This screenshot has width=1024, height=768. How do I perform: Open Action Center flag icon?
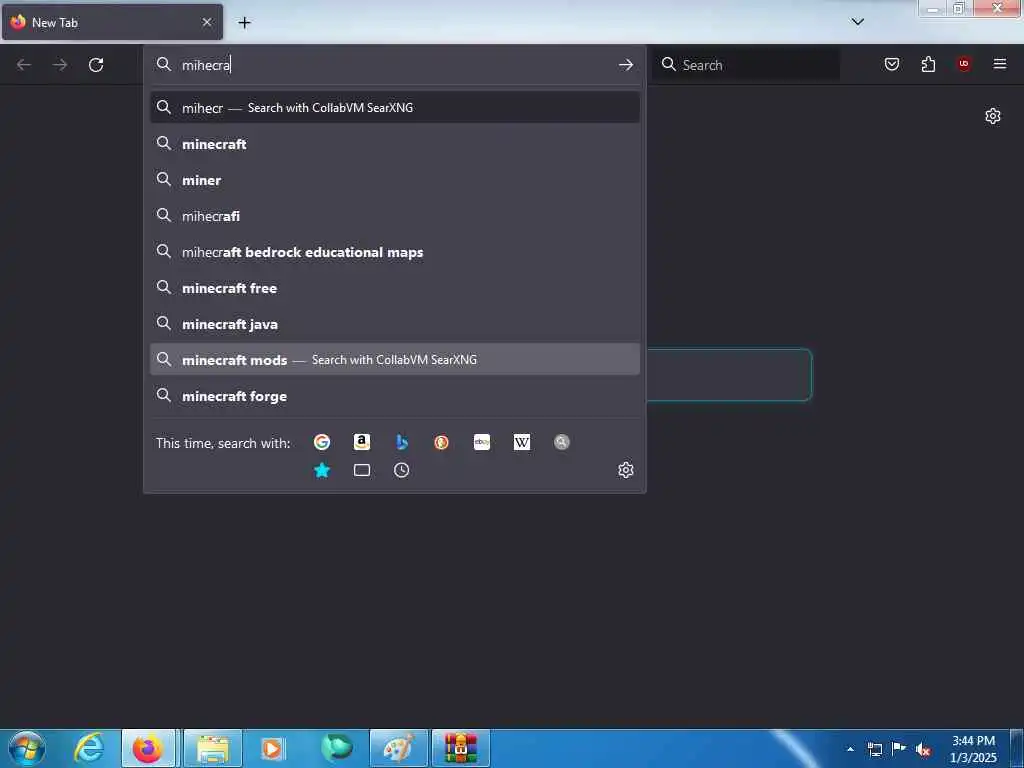[899, 749]
